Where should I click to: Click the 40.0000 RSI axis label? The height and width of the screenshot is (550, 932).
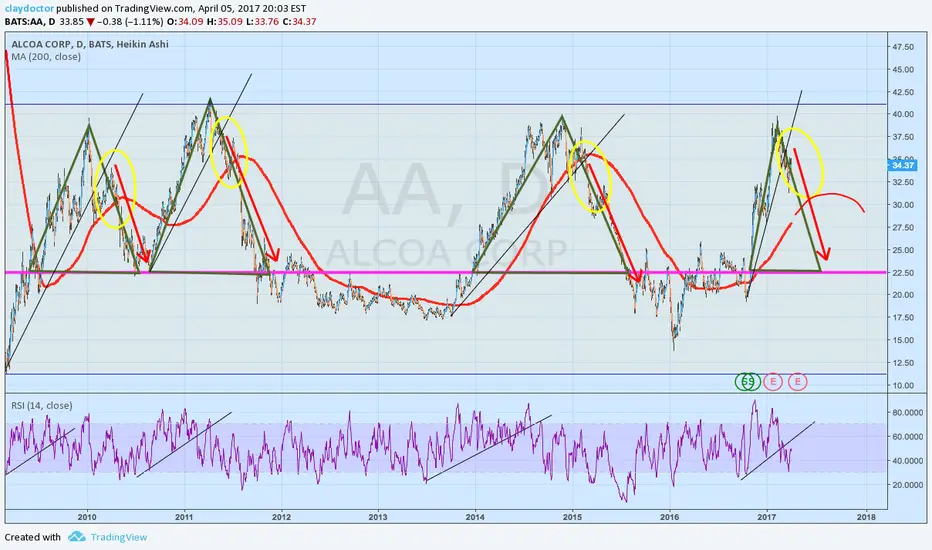point(907,461)
